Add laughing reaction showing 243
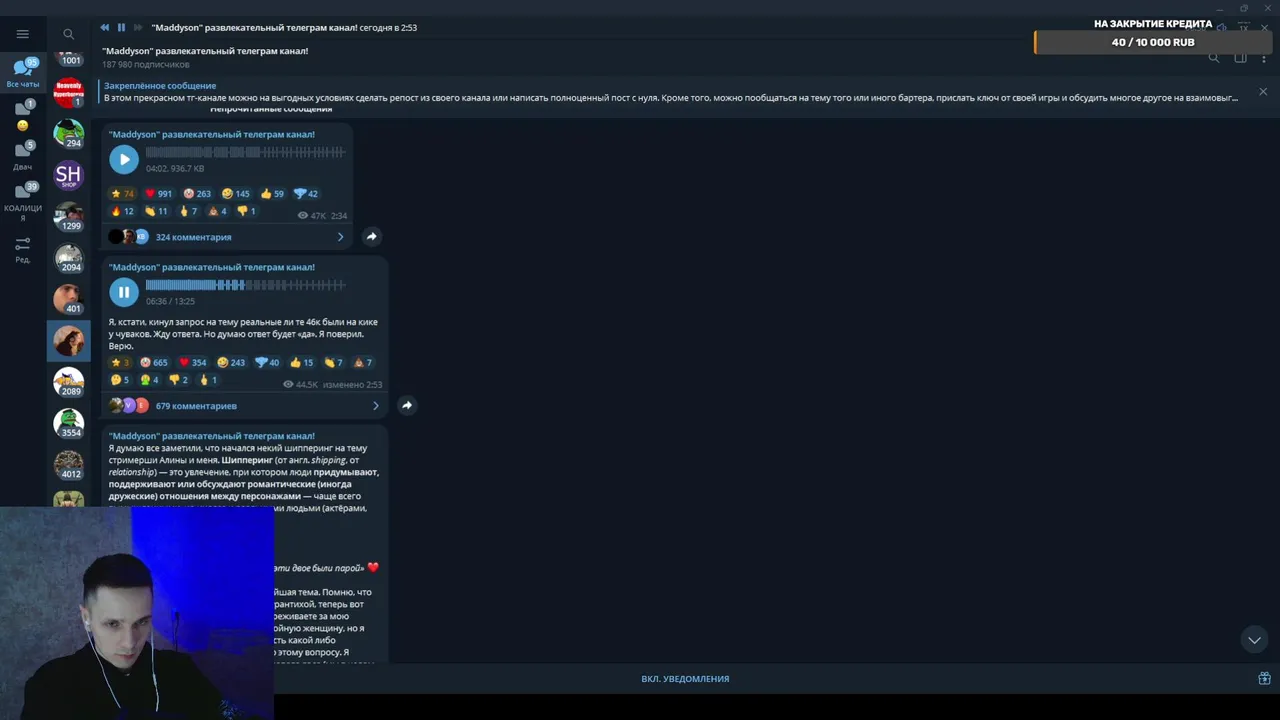 click(x=232, y=363)
